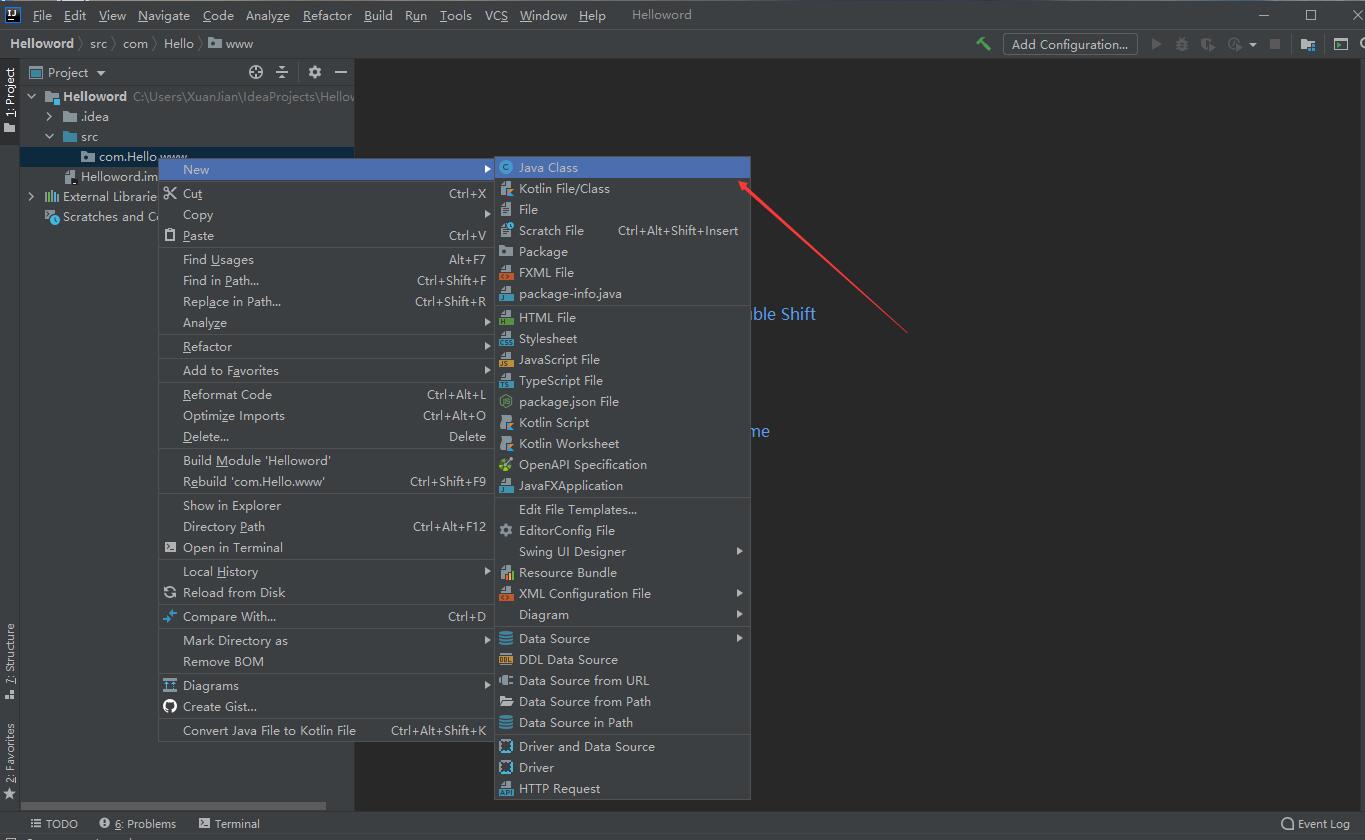The height and width of the screenshot is (840, 1365).
Task: Open the TODO tool window
Action: coord(54,824)
